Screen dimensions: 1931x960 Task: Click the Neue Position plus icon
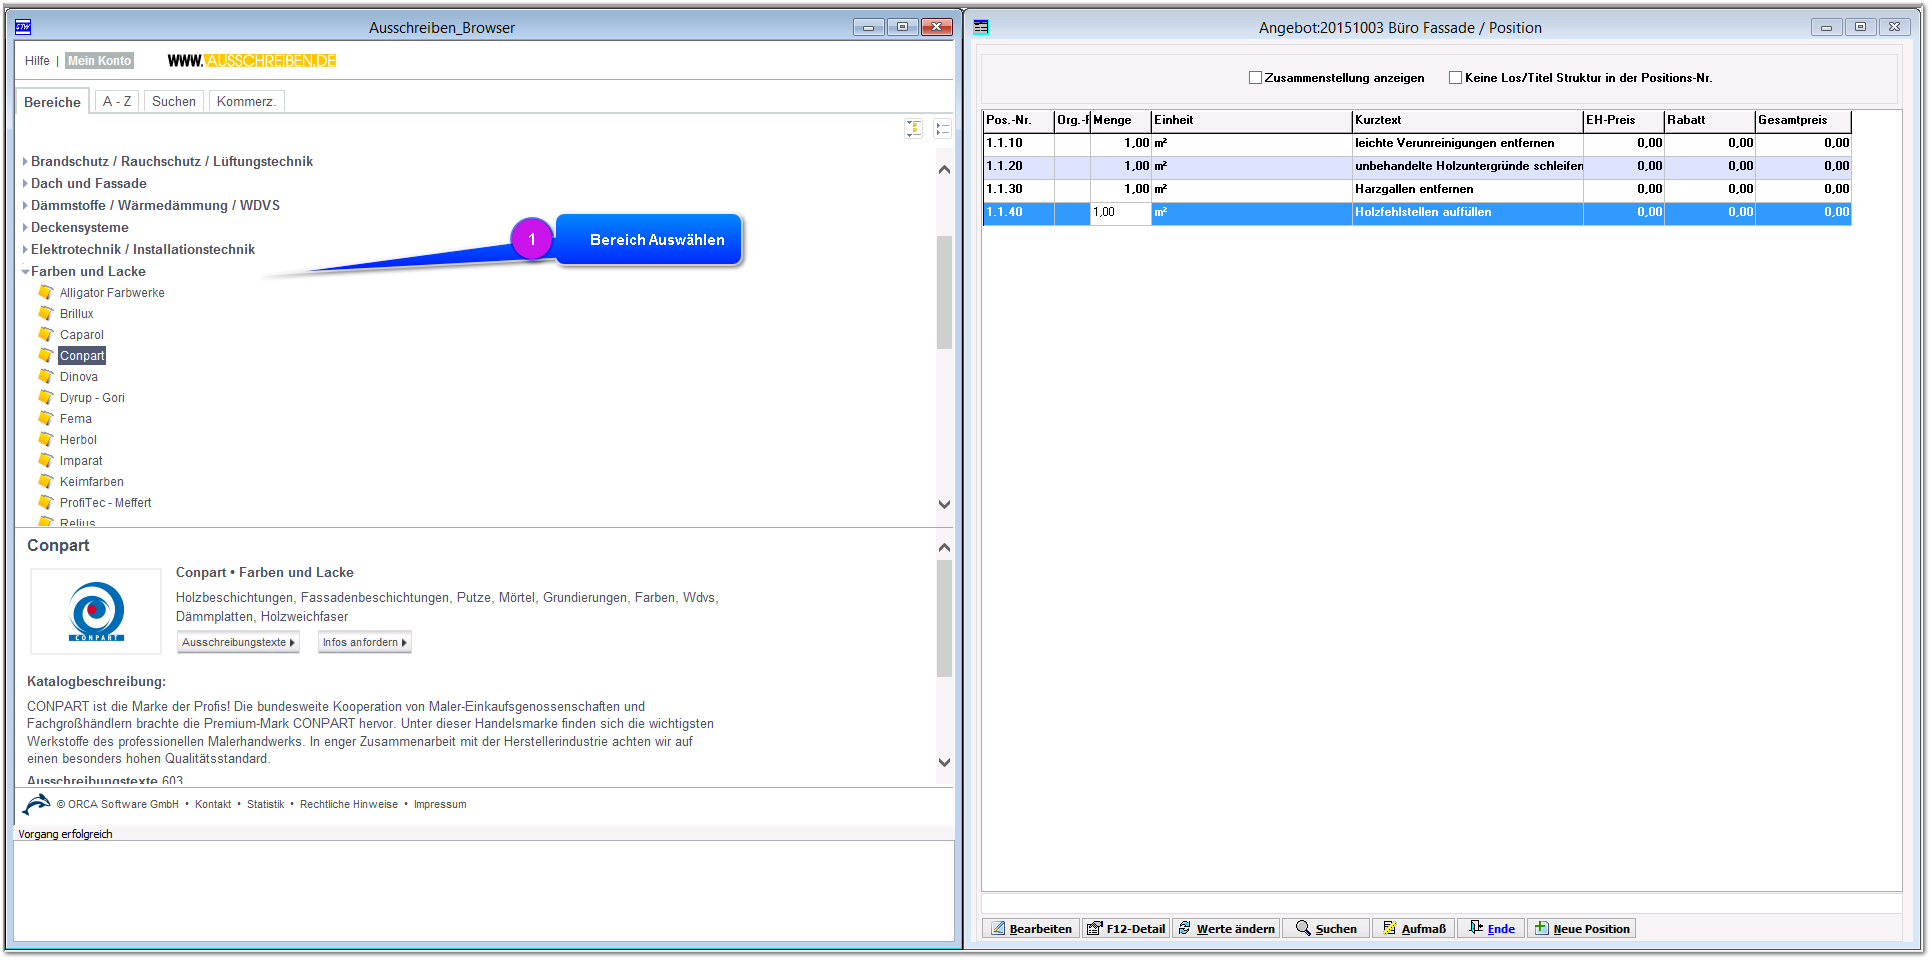click(x=1542, y=928)
